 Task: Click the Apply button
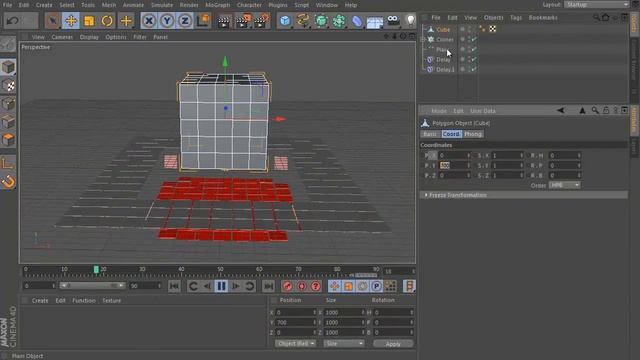pyautogui.click(x=393, y=344)
